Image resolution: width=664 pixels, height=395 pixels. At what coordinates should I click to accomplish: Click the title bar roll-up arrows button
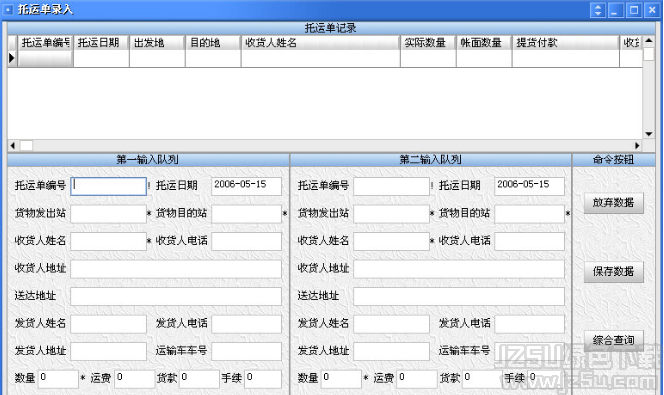tap(598, 10)
